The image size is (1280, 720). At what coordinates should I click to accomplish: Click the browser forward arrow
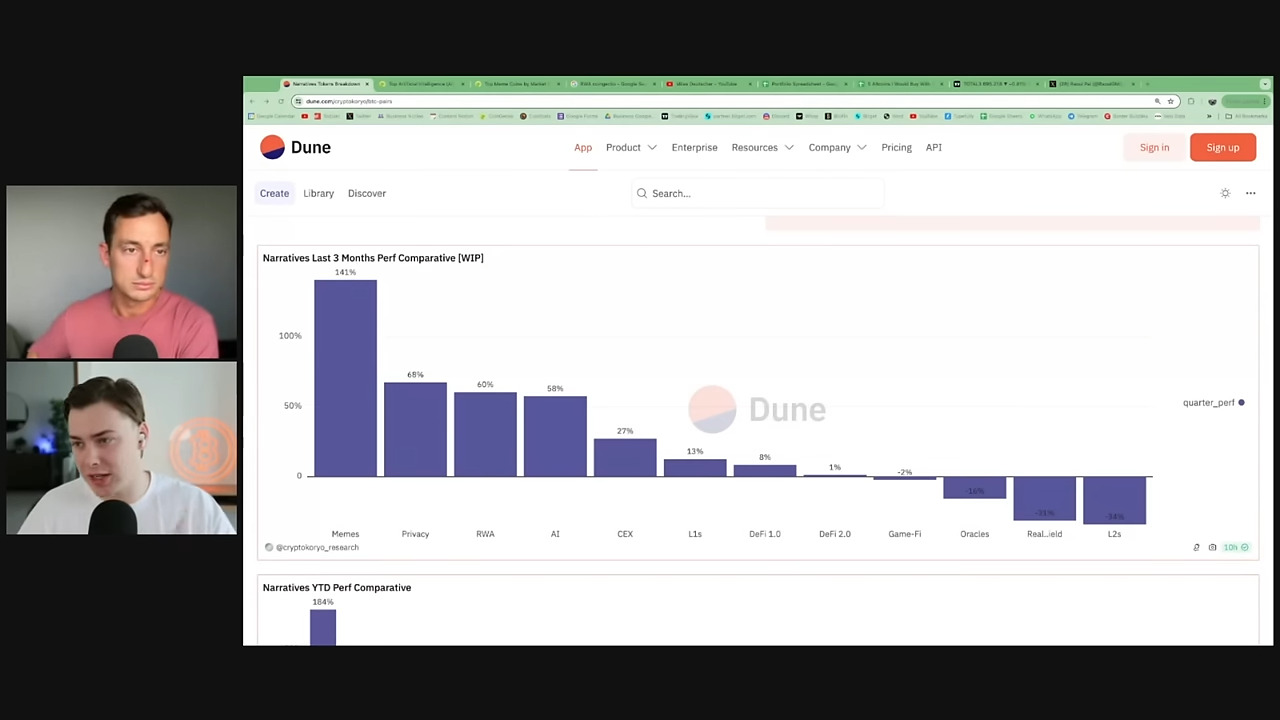click(266, 101)
